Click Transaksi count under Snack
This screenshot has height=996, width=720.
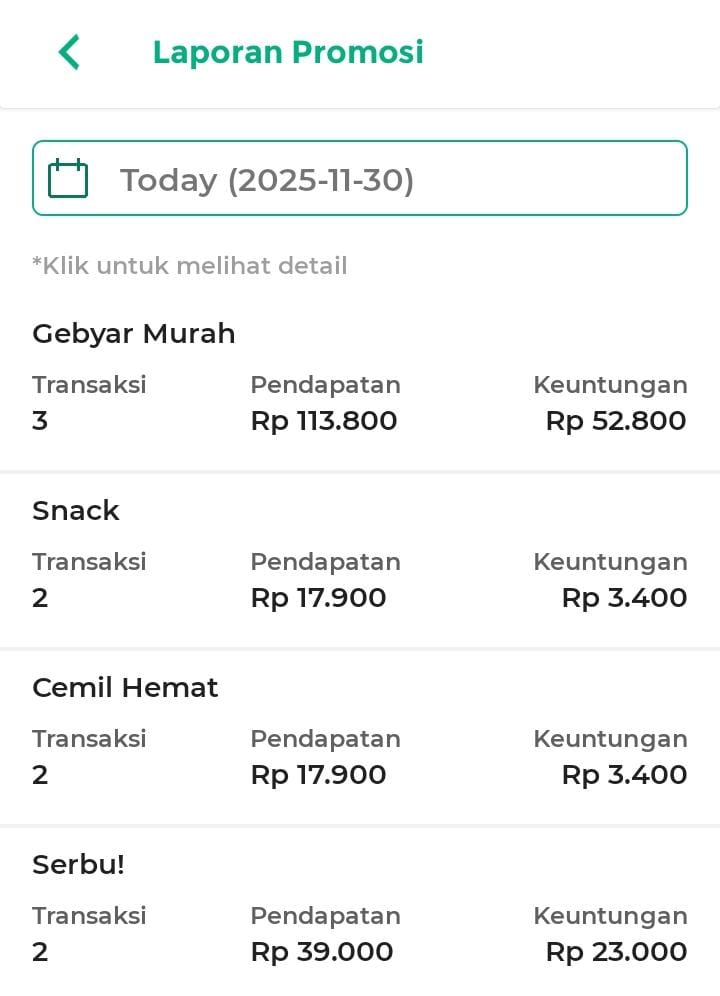pos(40,598)
